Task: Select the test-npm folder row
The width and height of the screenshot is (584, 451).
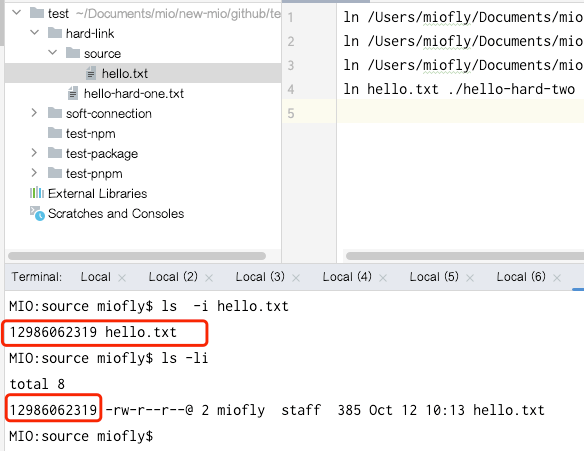Action: tap(143, 133)
